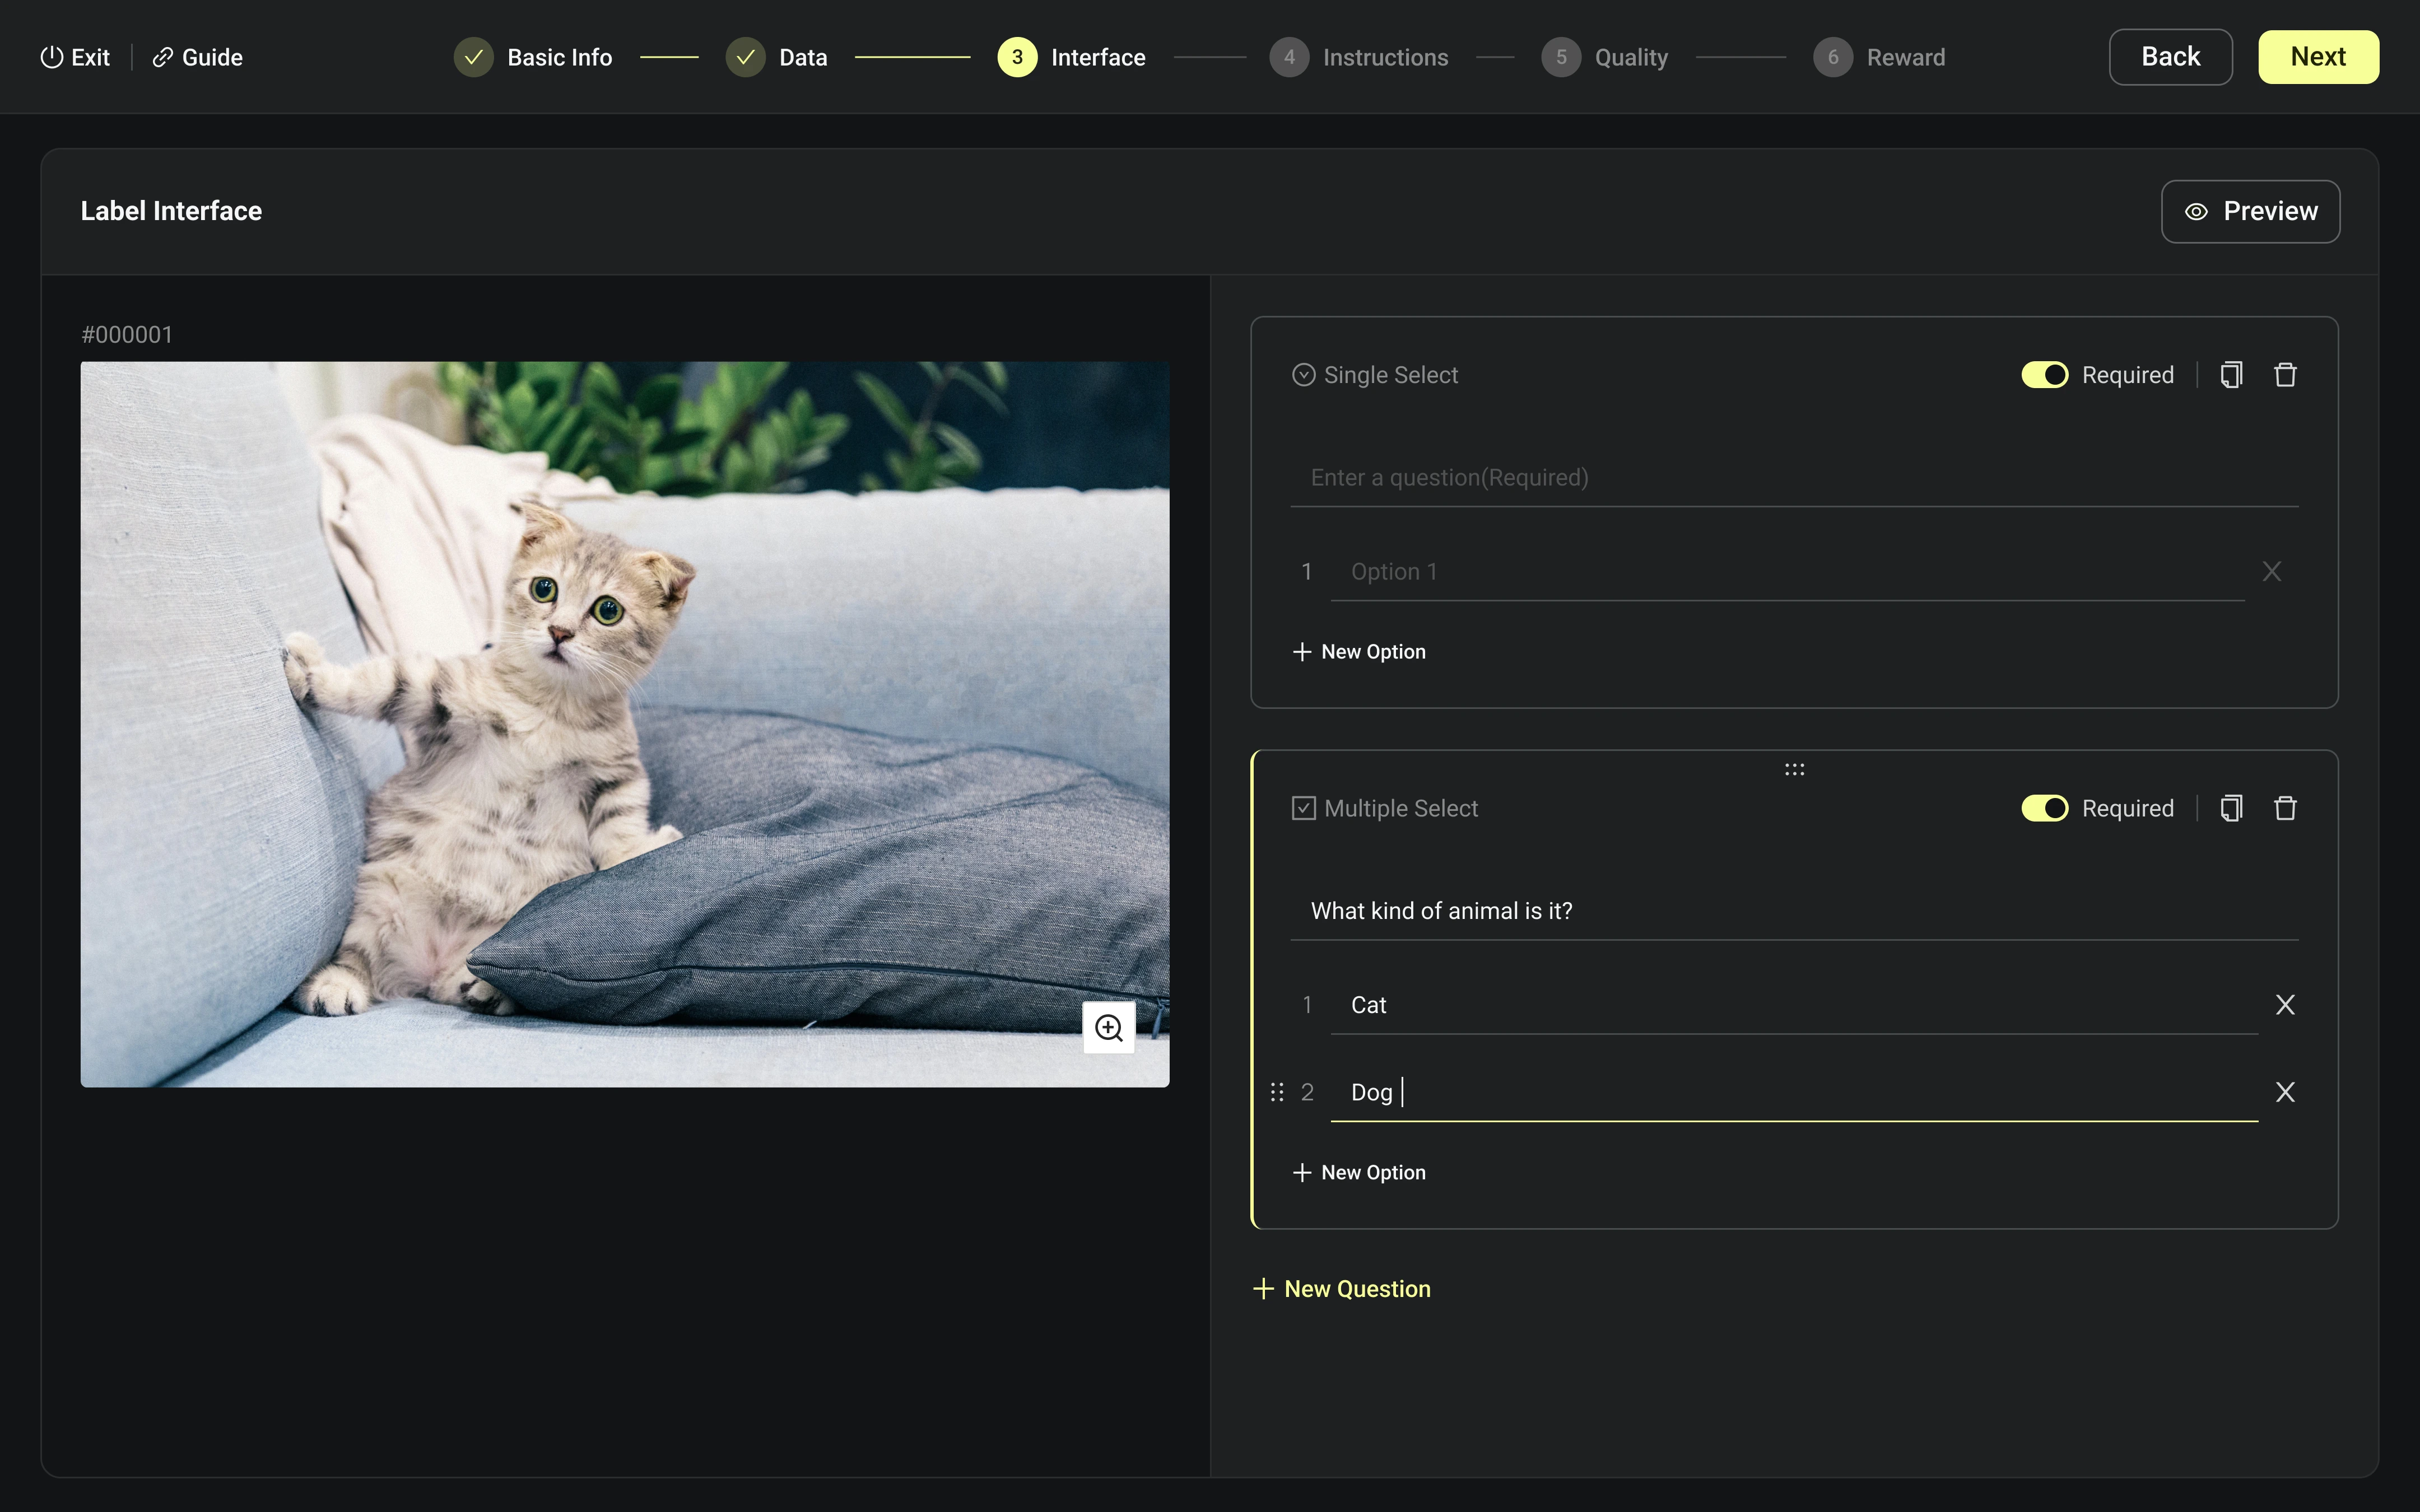Remove Option 1 in Single Select
This screenshot has width=2420, height=1512.
pyautogui.click(x=2271, y=571)
